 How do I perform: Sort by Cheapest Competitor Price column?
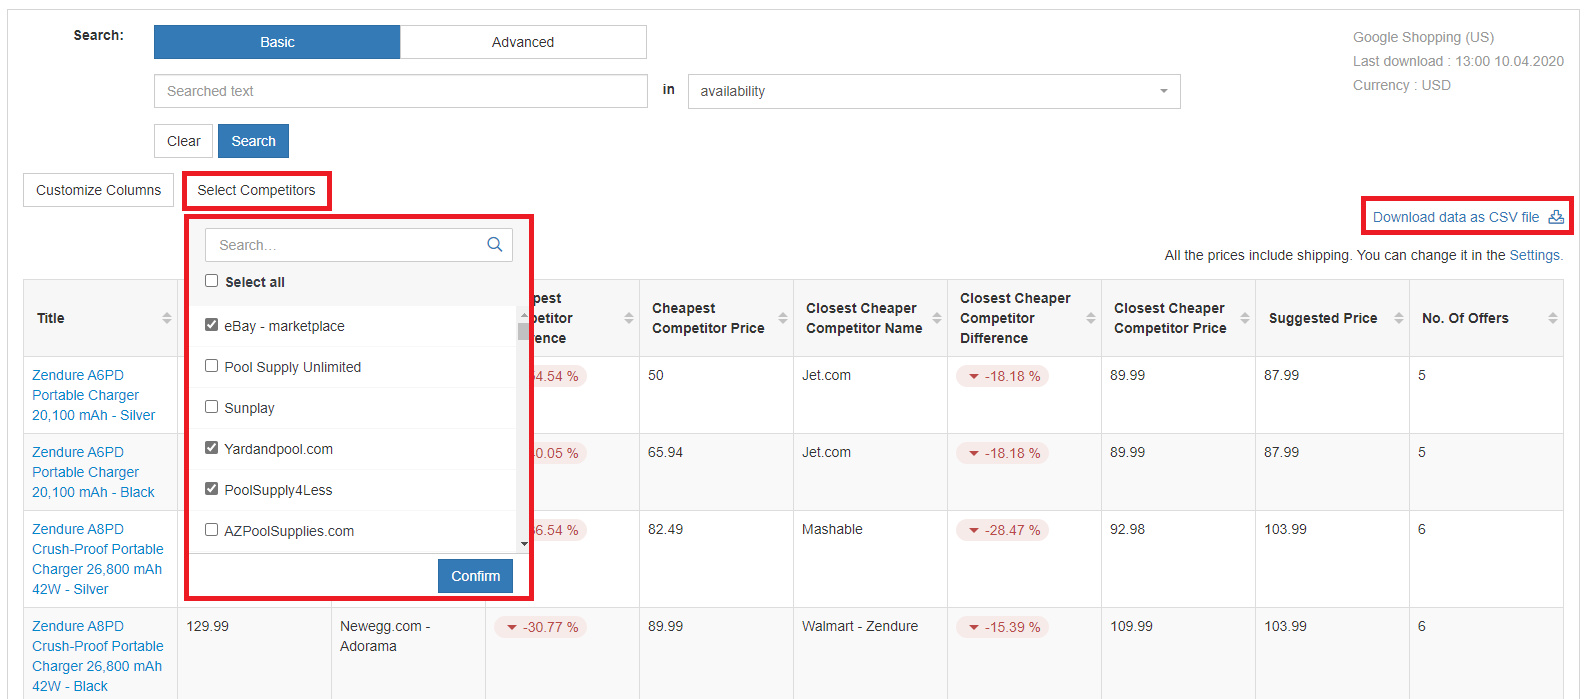click(782, 318)
